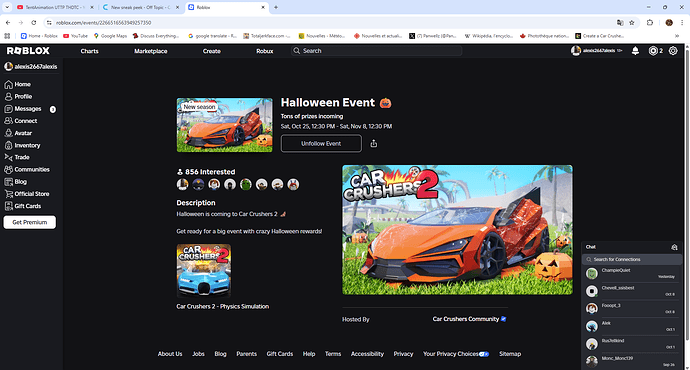Click the browser address bar URL

click(103, 22)
